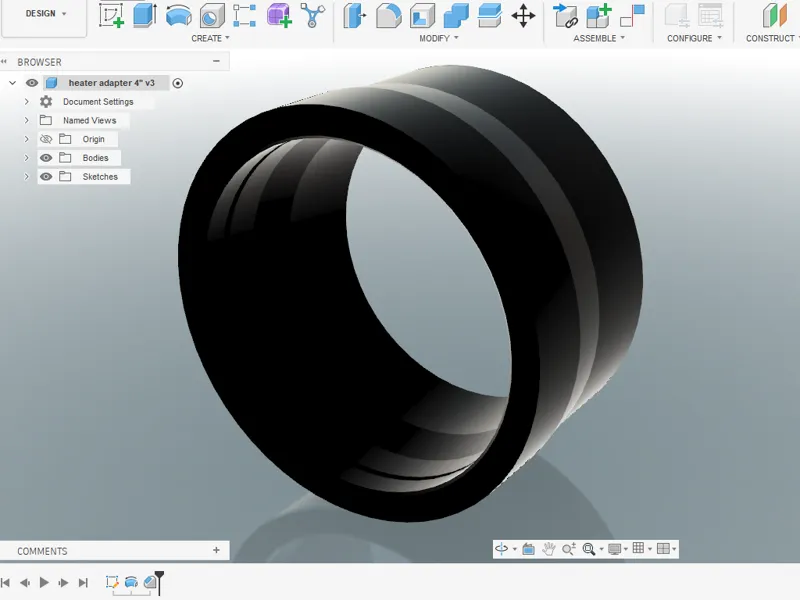
Task: Select the heater adapter 4" v3 component
Action: click(x=111, y=83)
